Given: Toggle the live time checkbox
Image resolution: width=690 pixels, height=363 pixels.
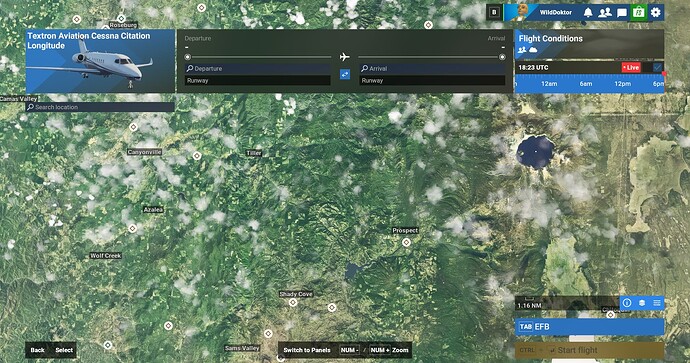Looking at the screenshot, I should 657,67.
